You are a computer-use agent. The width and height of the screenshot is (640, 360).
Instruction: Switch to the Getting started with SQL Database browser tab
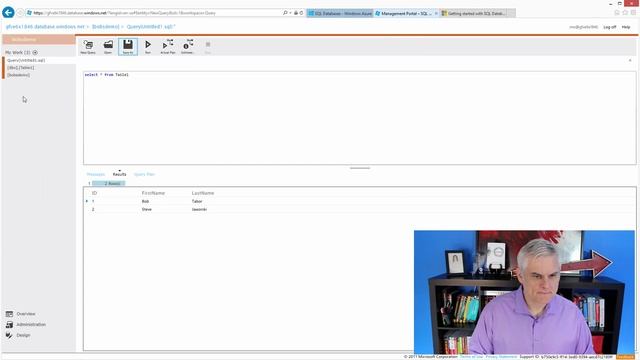point(478,13)
